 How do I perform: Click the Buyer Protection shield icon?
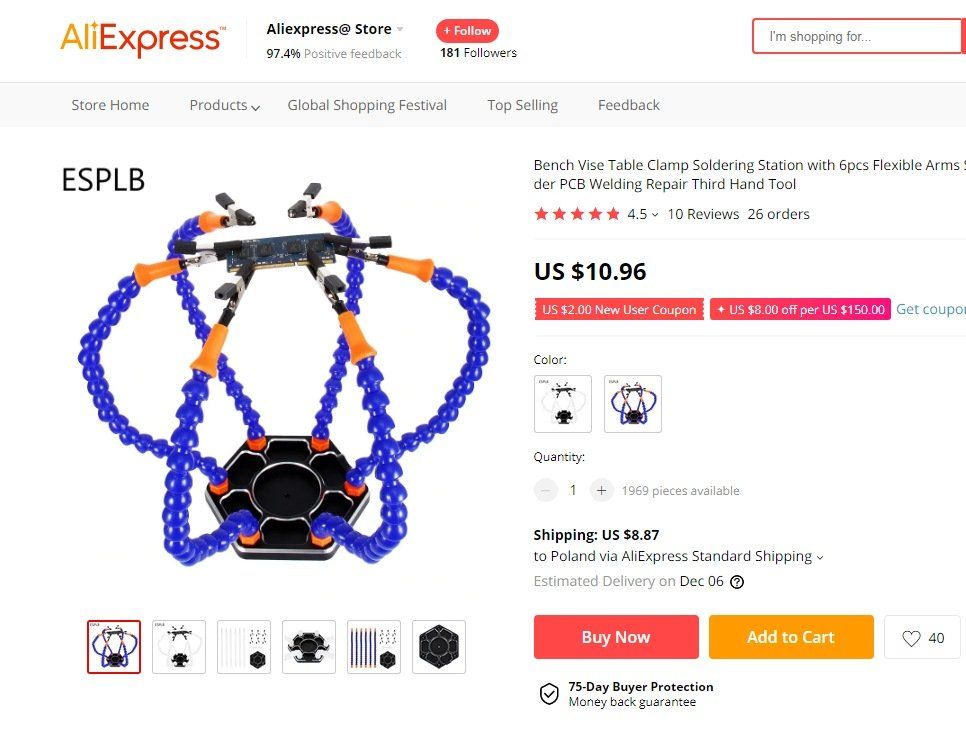549,694
